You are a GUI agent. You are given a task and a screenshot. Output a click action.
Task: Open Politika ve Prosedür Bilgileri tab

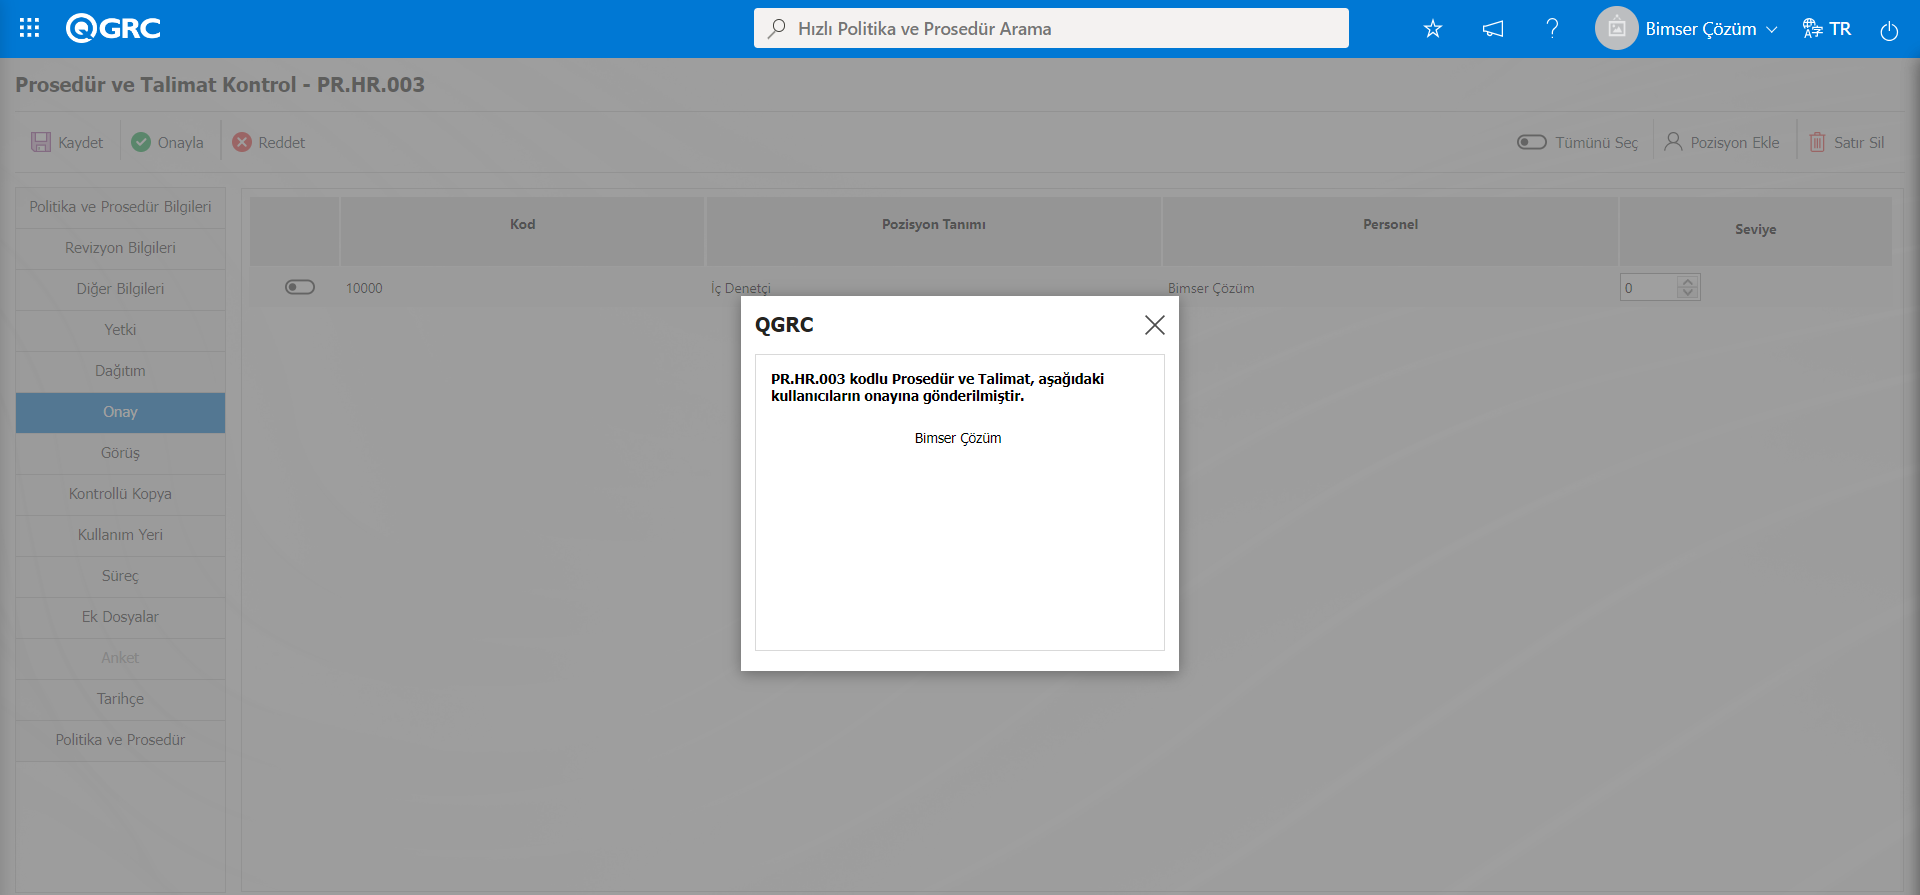pyautogui.click(x=120, y=207)
